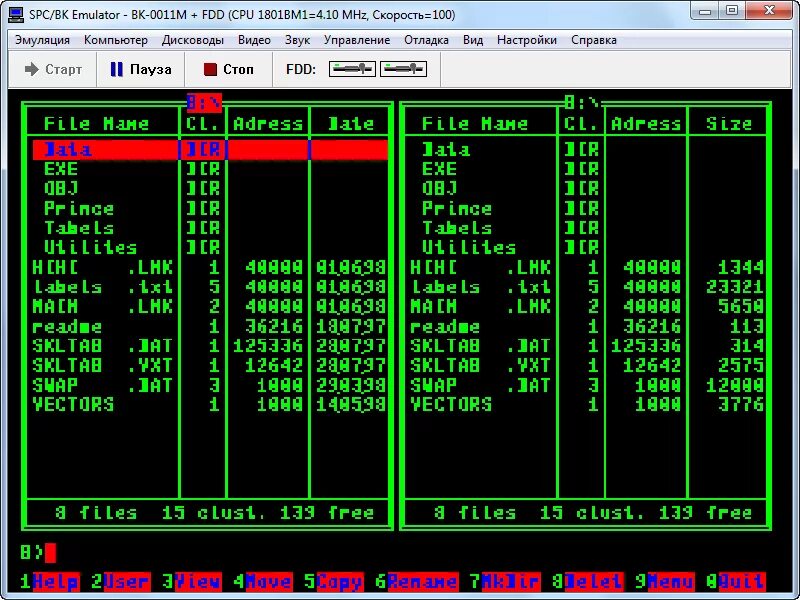Viewport: 800px width, 600px height.
Task: Click the highlighted B:\ path on left panel
Action: 204,103
